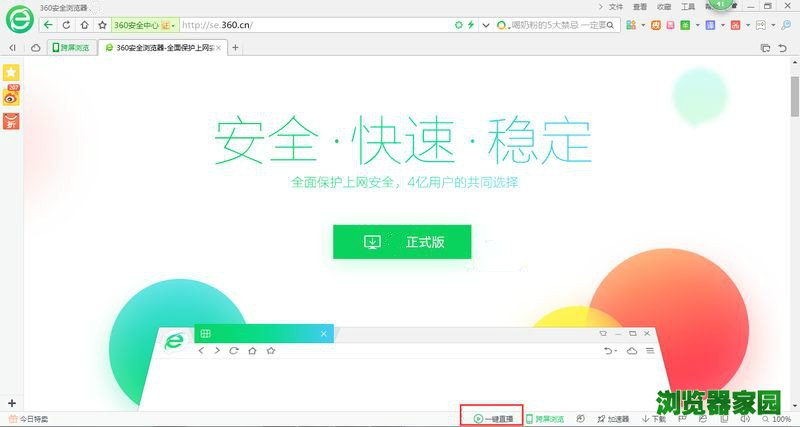Expand the 360安全中心 site security dropdown
Image resolution: width=800 pixels, height=427 pixels.
[174, 24]
